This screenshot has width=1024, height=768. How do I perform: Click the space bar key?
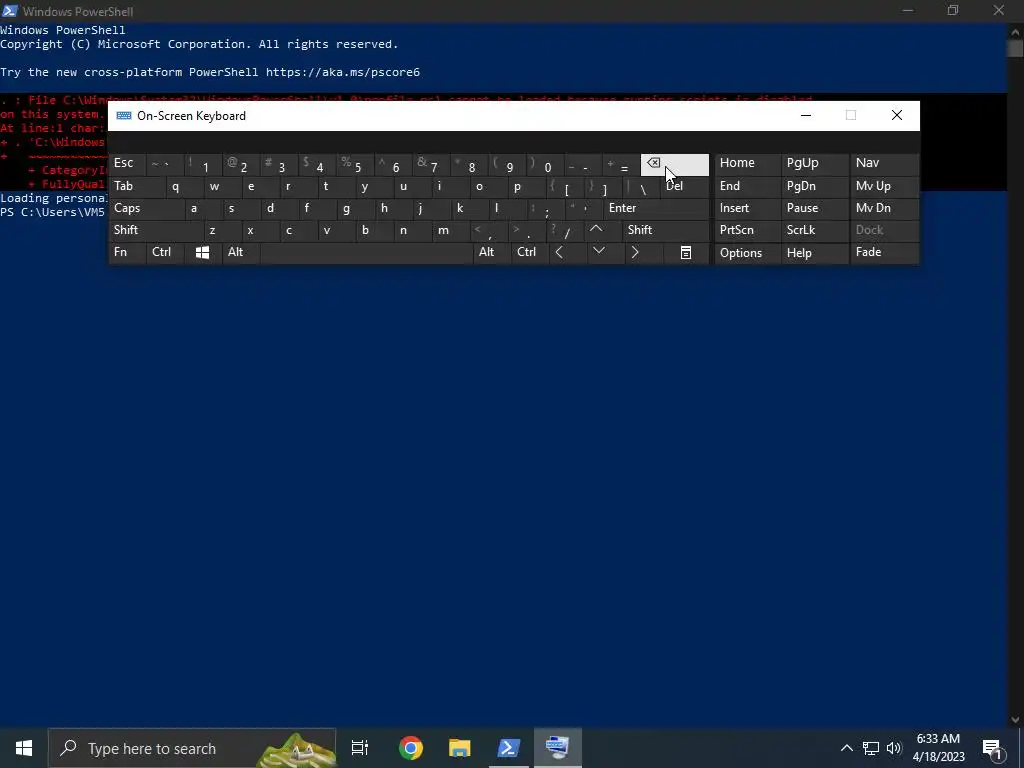(366, 253)
